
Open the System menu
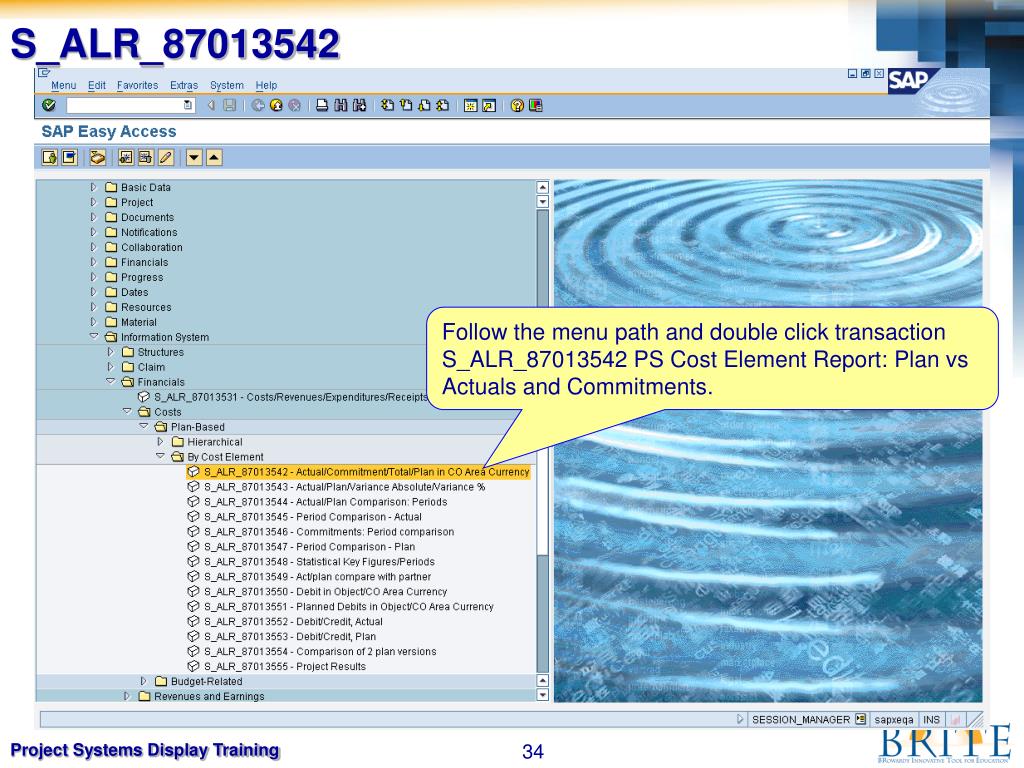(x=227, y=86)
